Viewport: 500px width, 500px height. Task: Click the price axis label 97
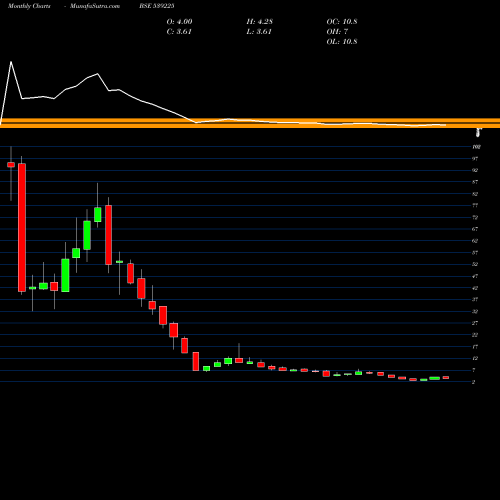pyautogui.click(x=475, y=159)
